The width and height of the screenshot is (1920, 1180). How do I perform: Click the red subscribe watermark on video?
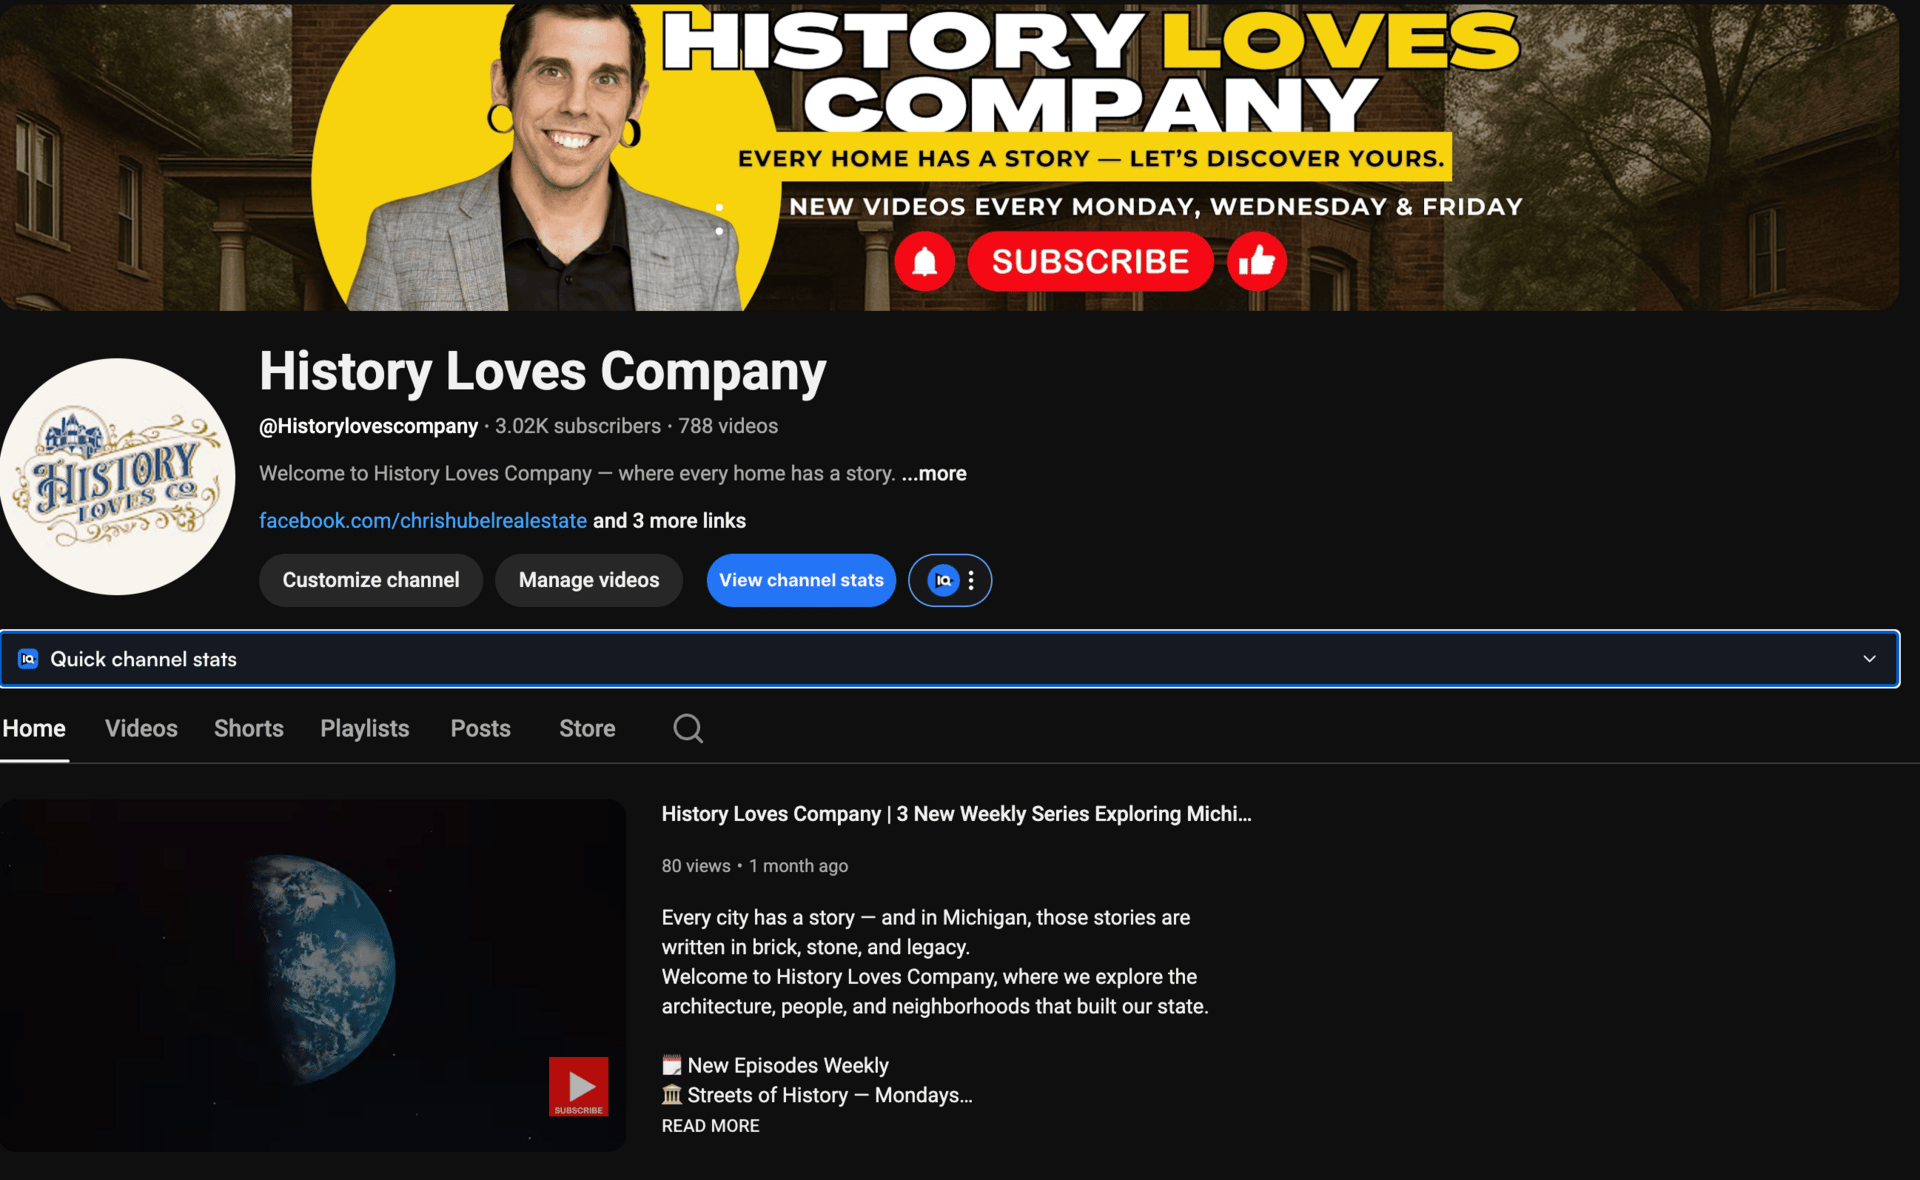tap(578, 1086)
